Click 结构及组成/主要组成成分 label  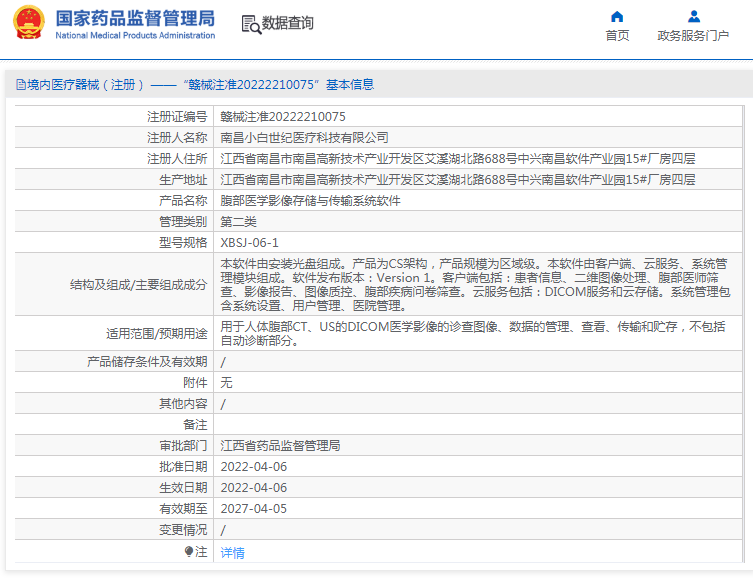(138, 285)
